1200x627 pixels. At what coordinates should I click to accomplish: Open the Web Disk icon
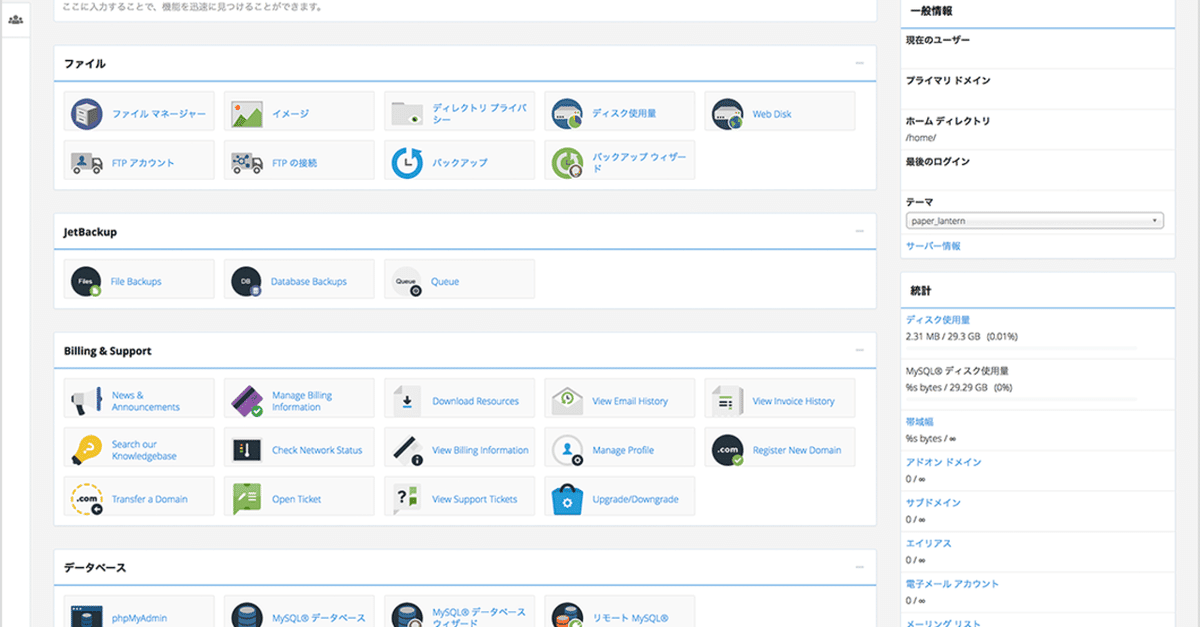tap(727, 113)
